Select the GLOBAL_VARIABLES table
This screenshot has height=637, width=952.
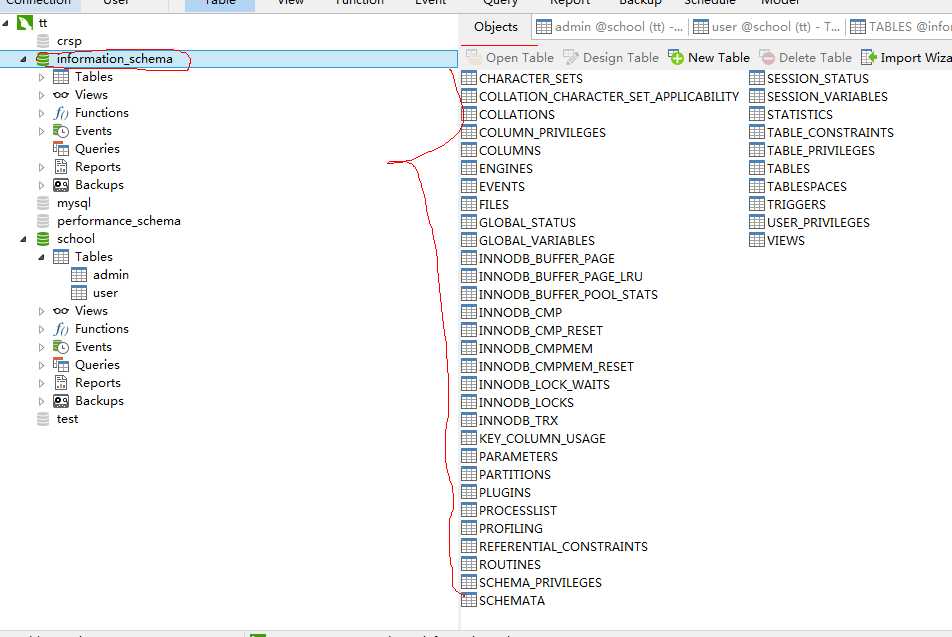tap(528, 240)
